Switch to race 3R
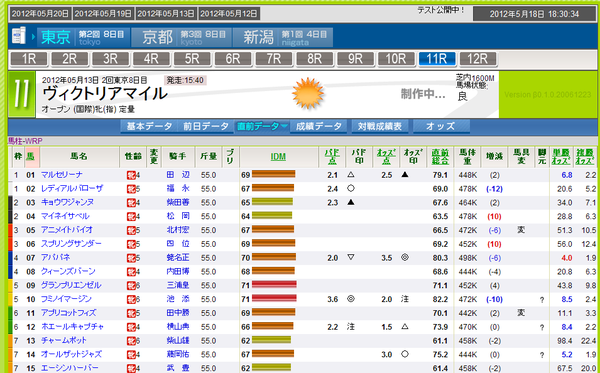This screenshot has width=600, height=373. tap(111, 59)
